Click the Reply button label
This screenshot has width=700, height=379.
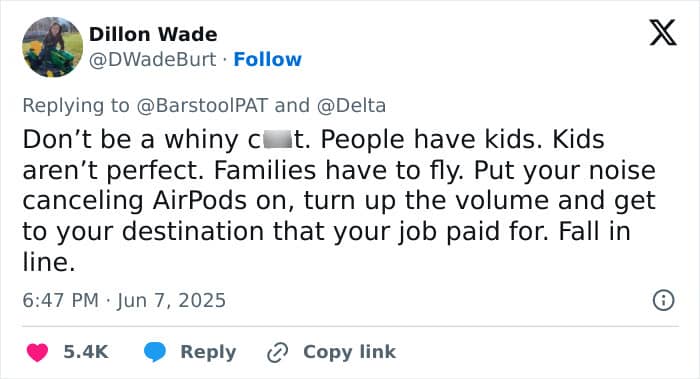(x=208, y=352)
